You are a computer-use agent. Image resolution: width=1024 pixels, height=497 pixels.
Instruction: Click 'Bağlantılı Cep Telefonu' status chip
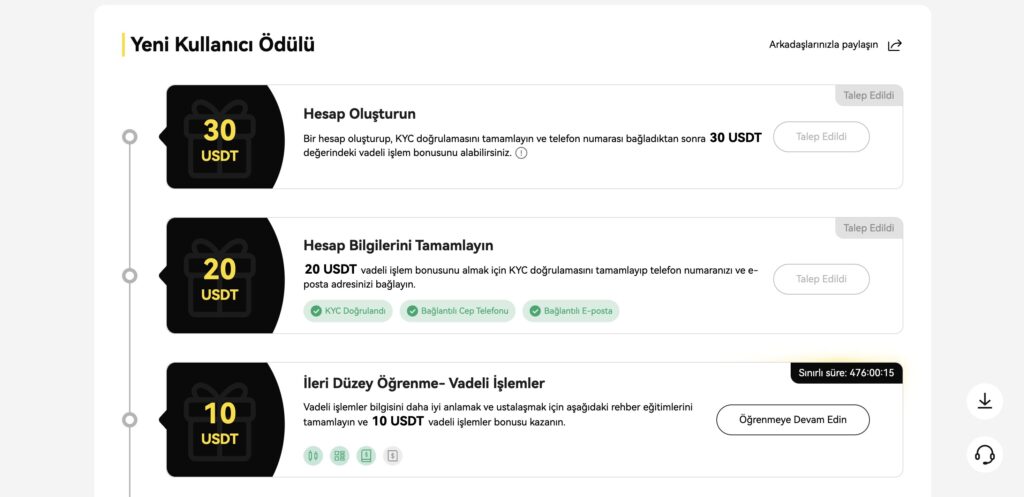tap(458, 312)
